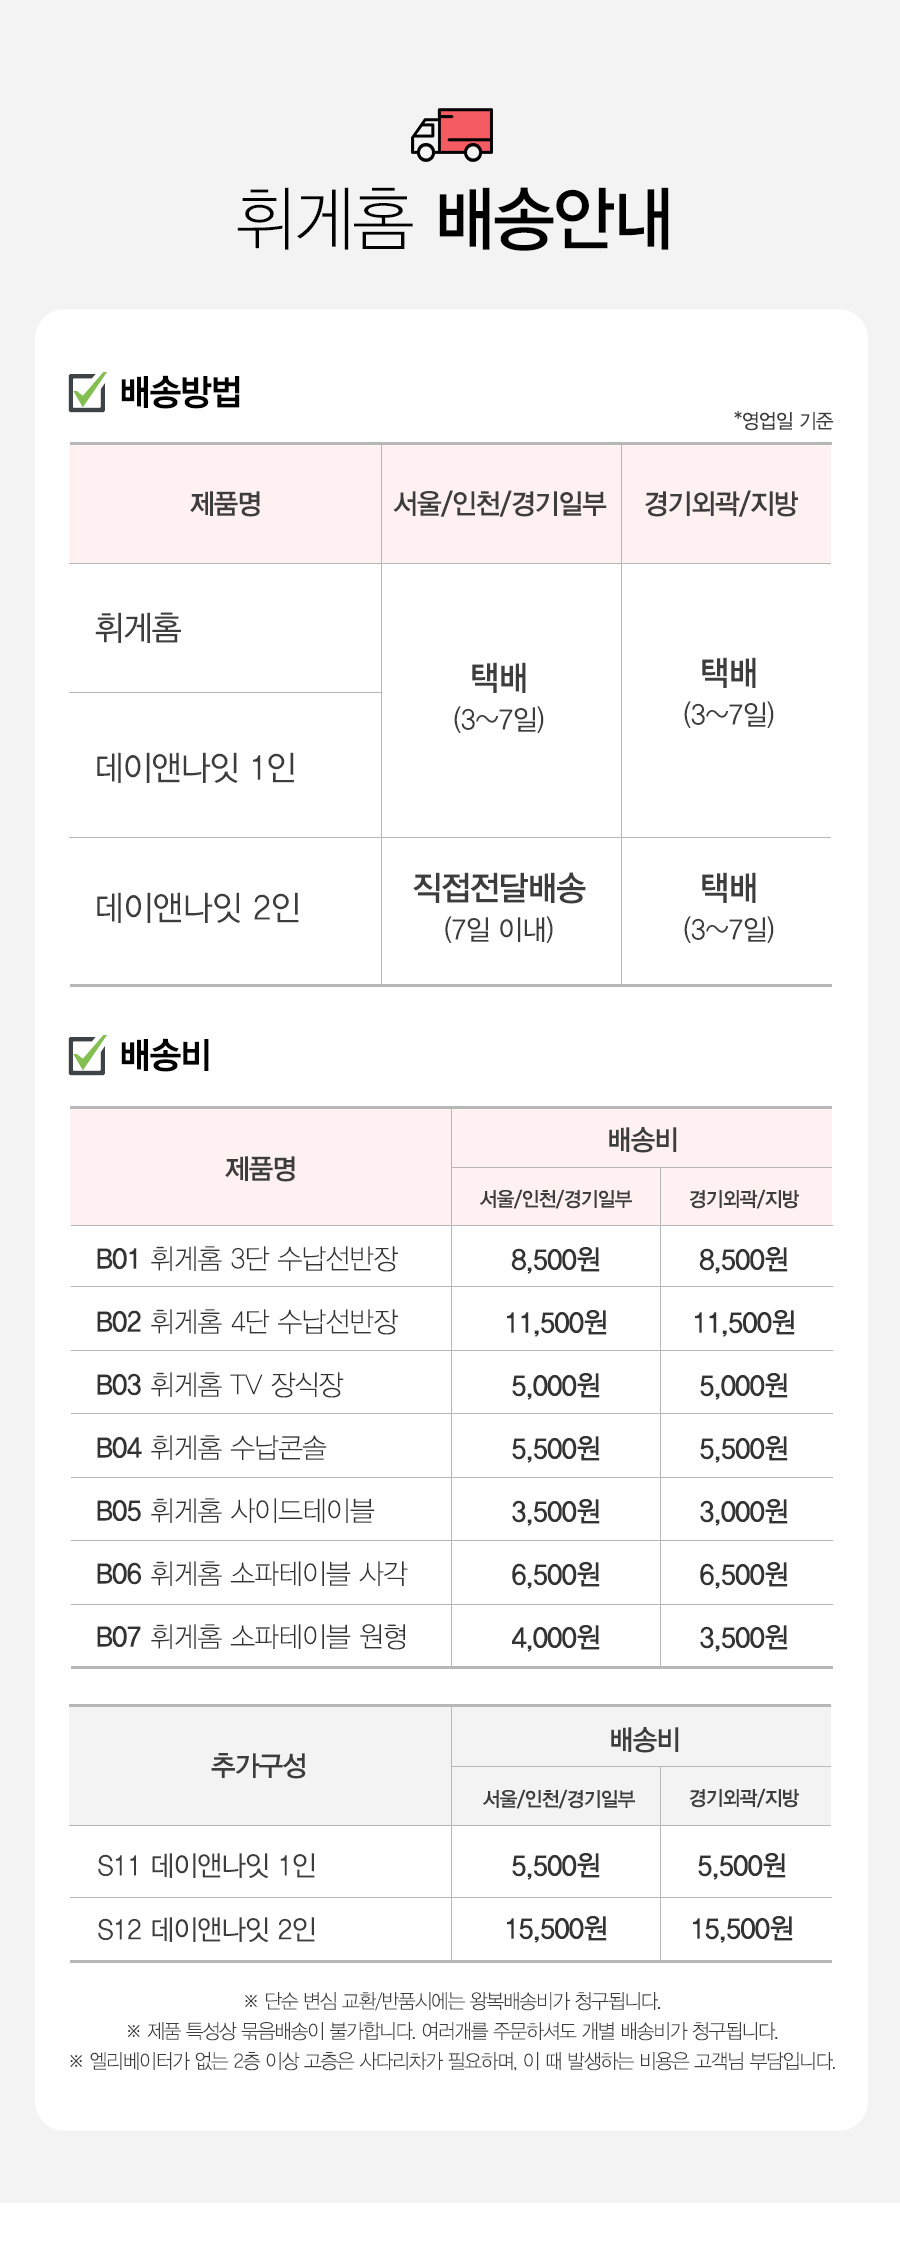The height and width of the screenshot is (2263, 900).
Task: Click the 서울/인천/경기일부 header in shipping method table
Action: tap(500, 504)
